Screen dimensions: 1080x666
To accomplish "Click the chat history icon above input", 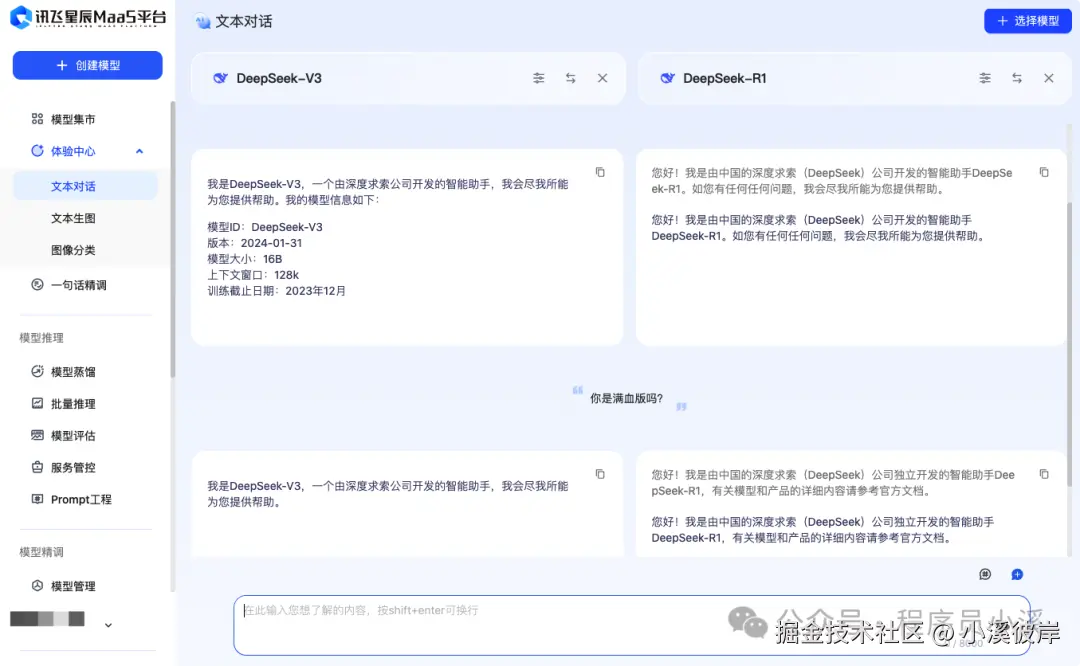I will pos(985,574).
